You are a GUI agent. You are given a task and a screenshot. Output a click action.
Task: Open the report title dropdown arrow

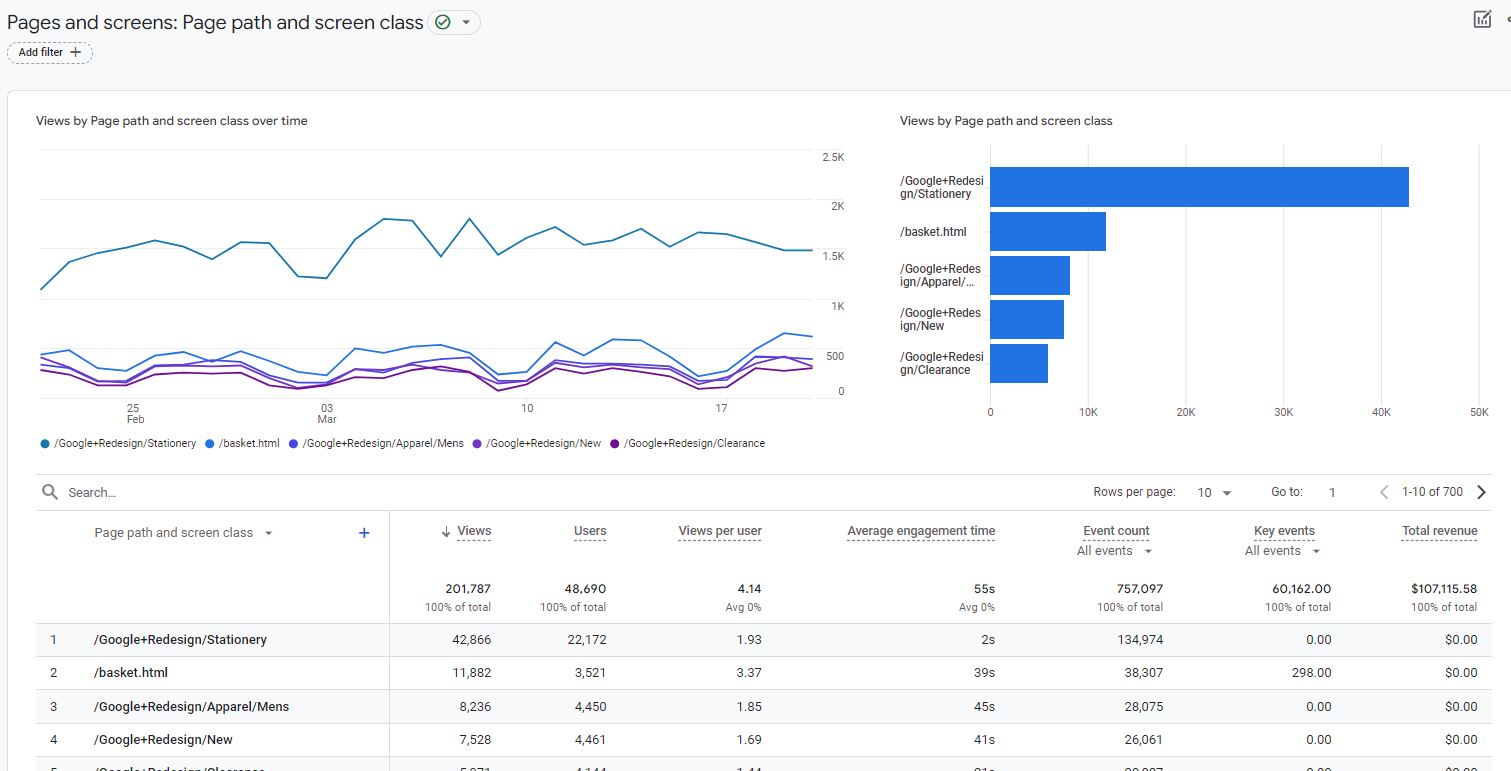click(468, 21)
